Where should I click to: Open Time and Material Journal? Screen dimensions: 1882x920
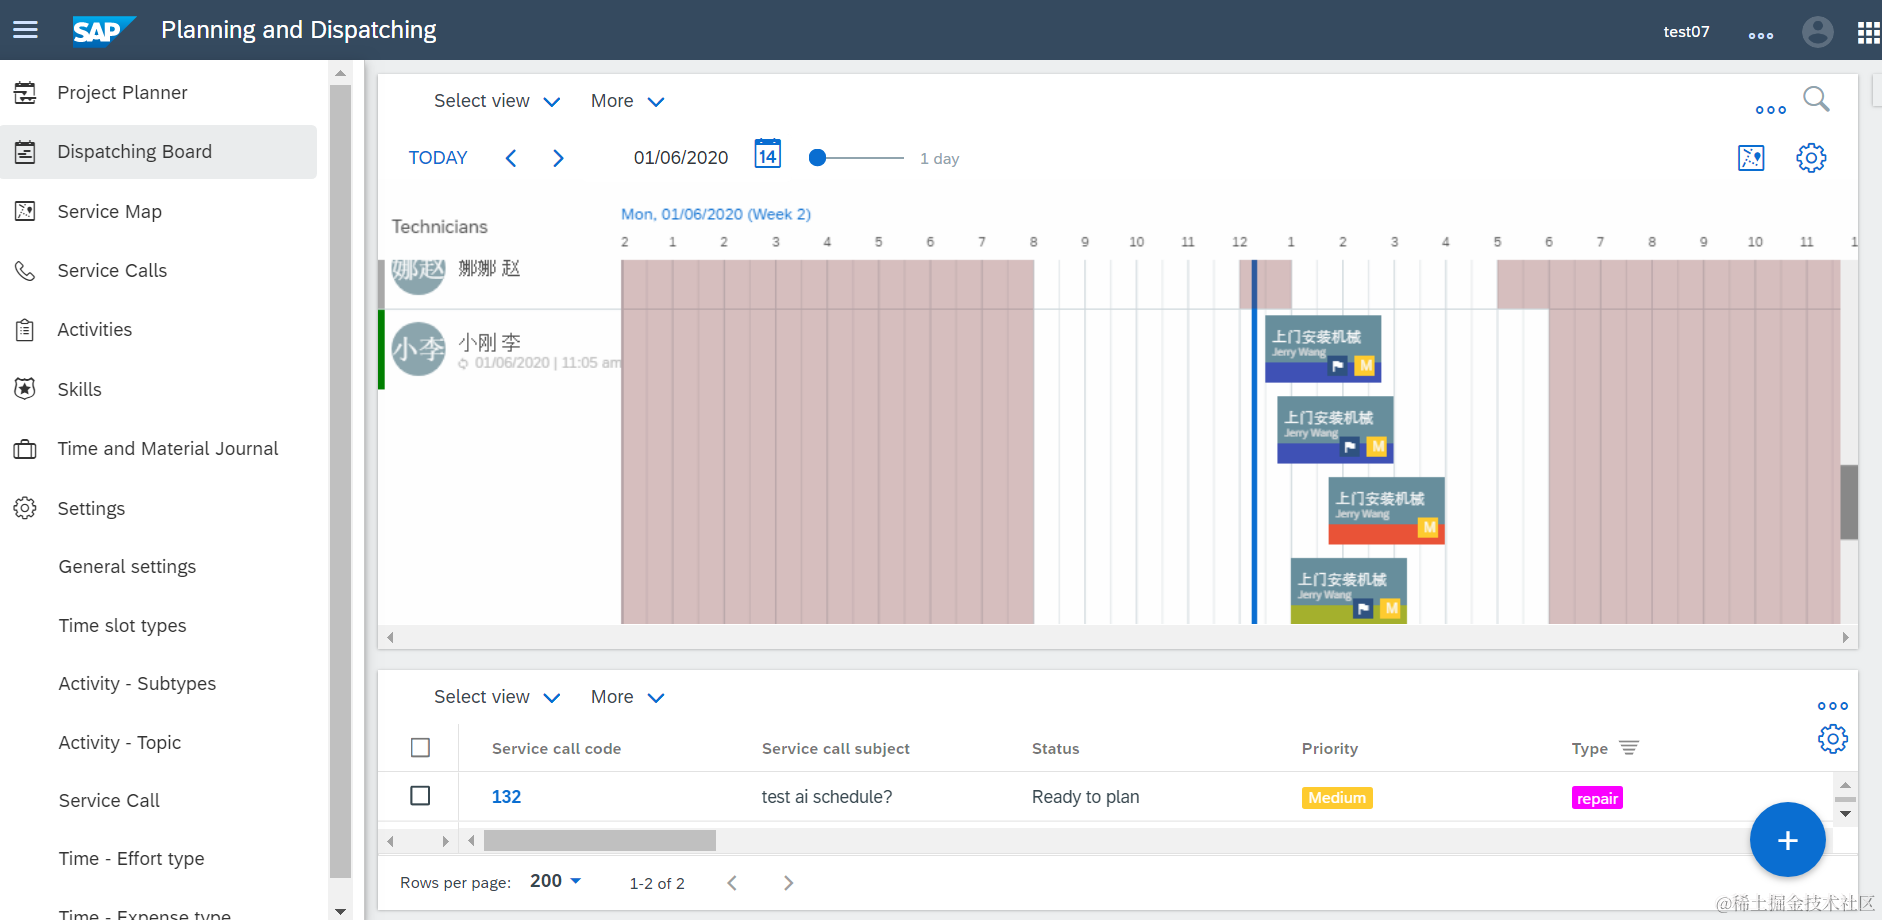pos(158,449)
